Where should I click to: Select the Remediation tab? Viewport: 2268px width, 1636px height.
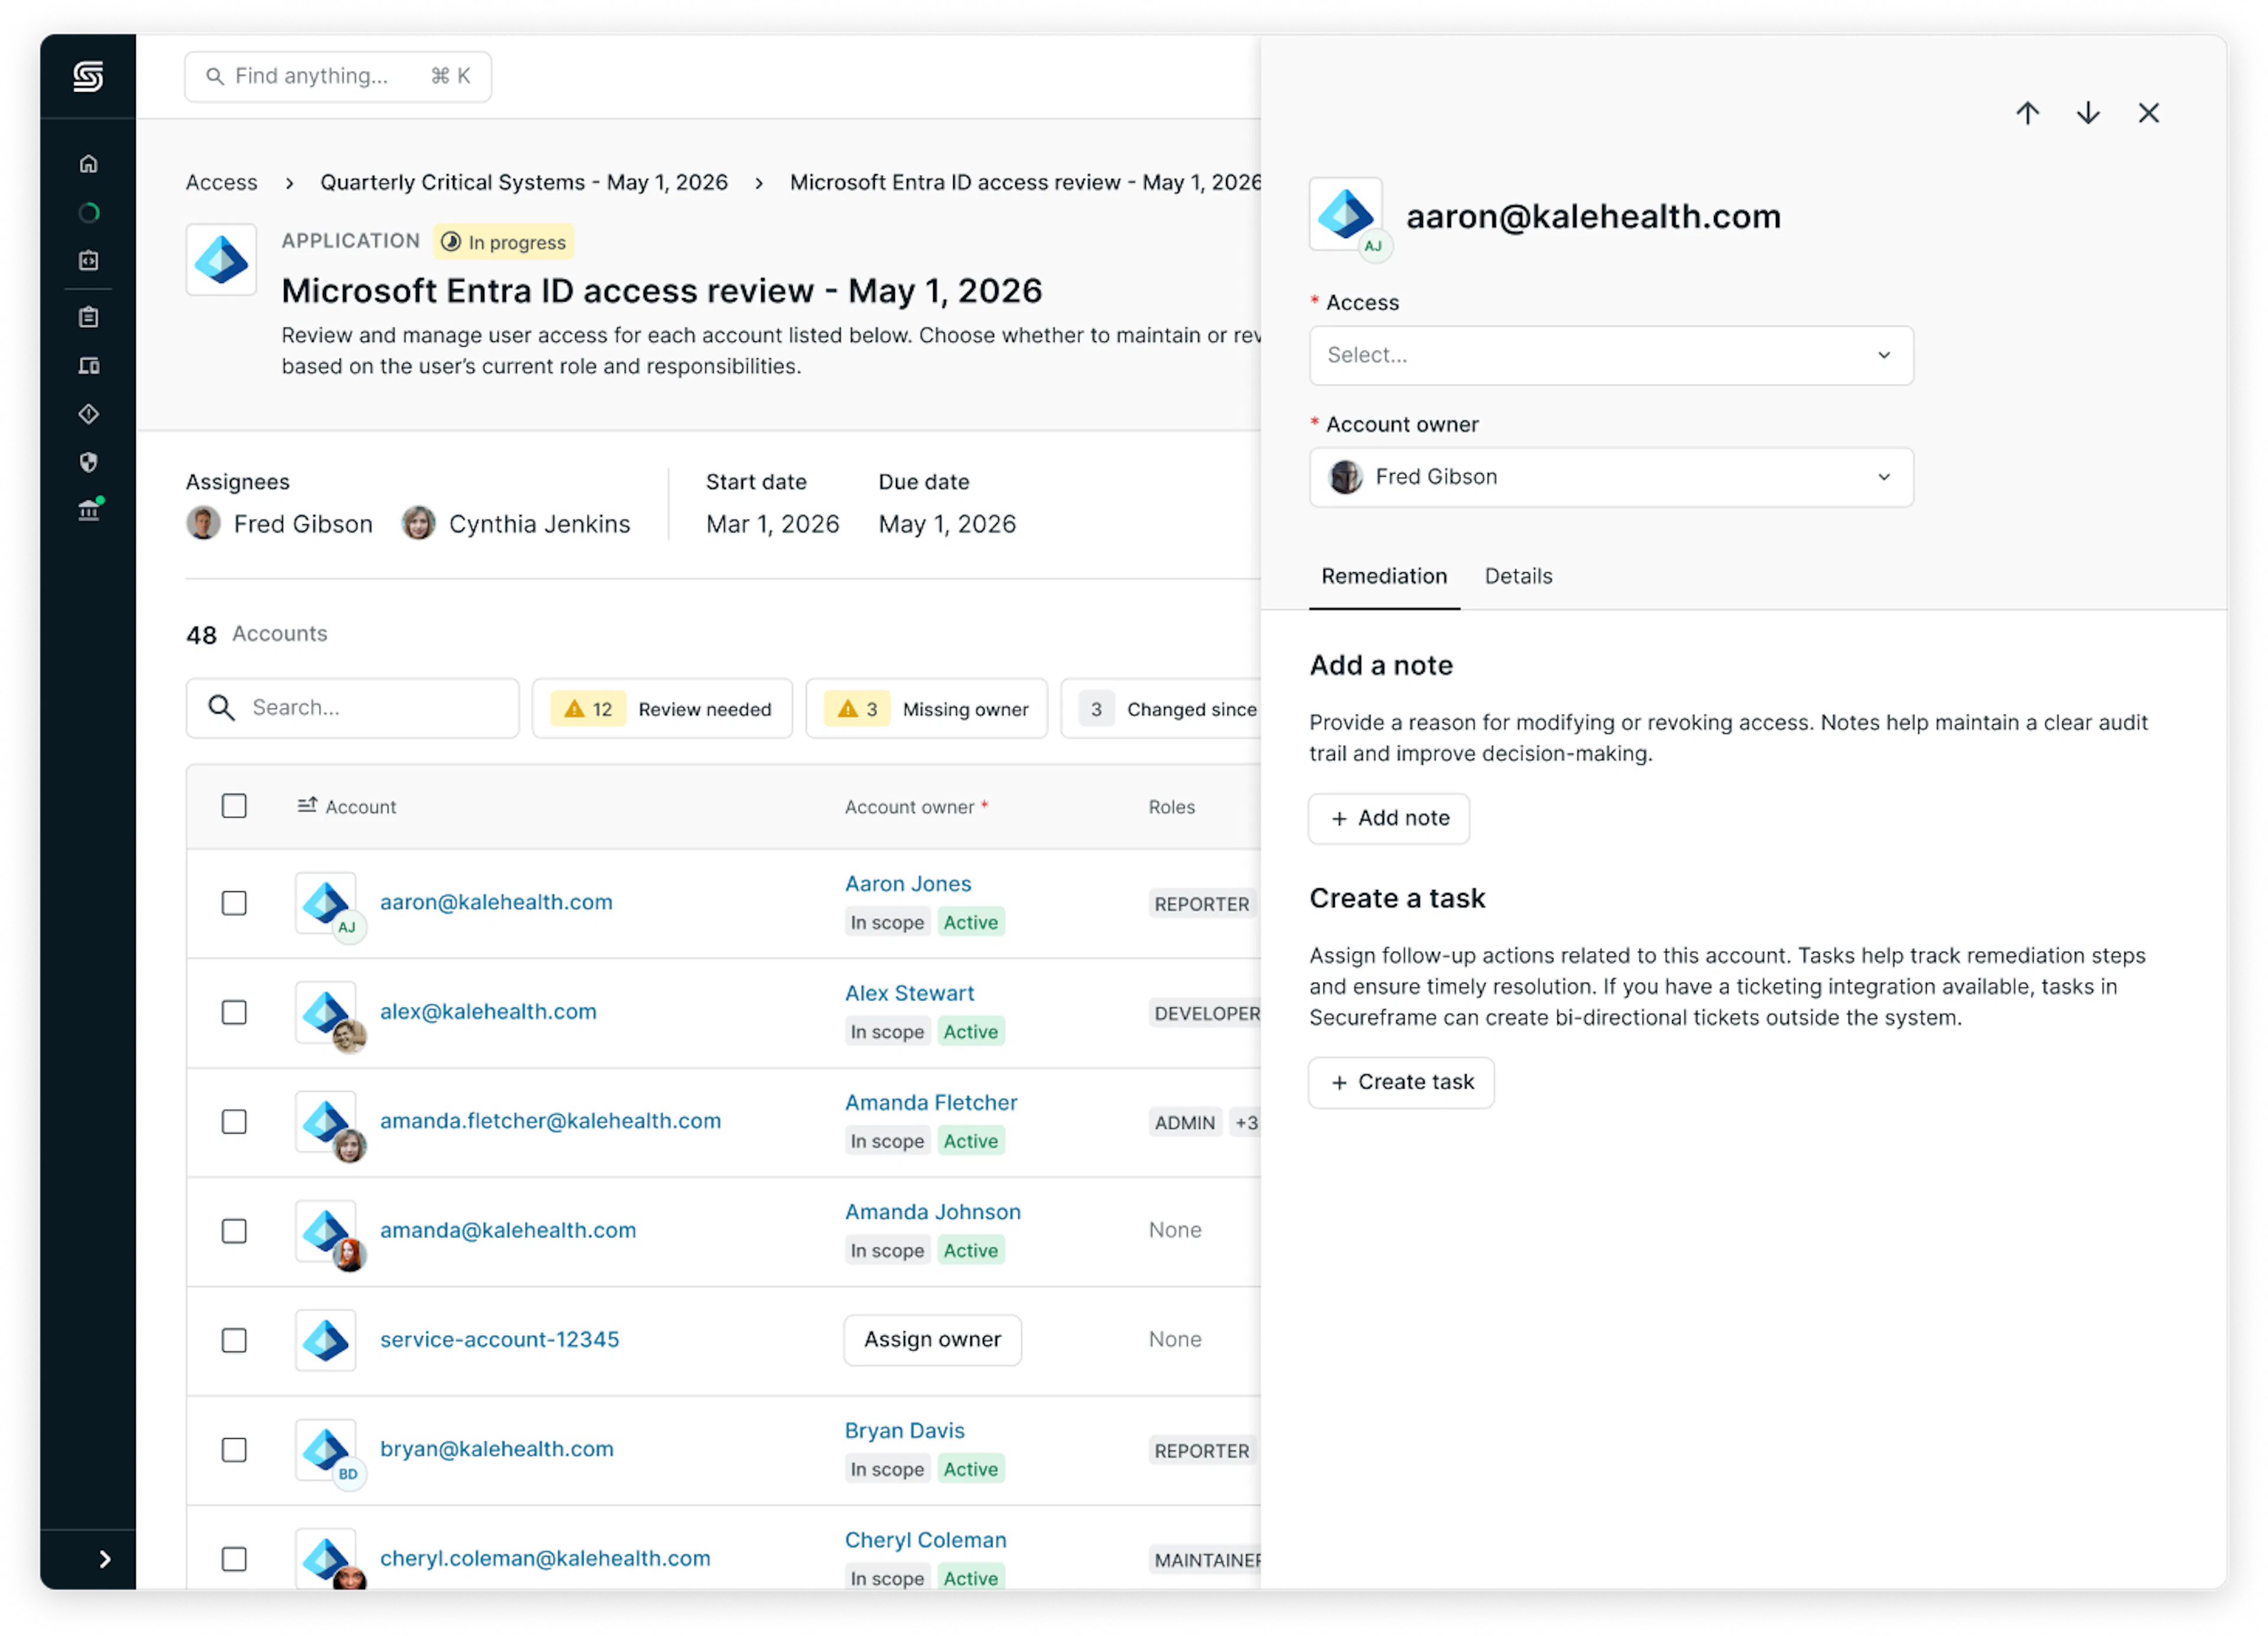point(1384,576)
